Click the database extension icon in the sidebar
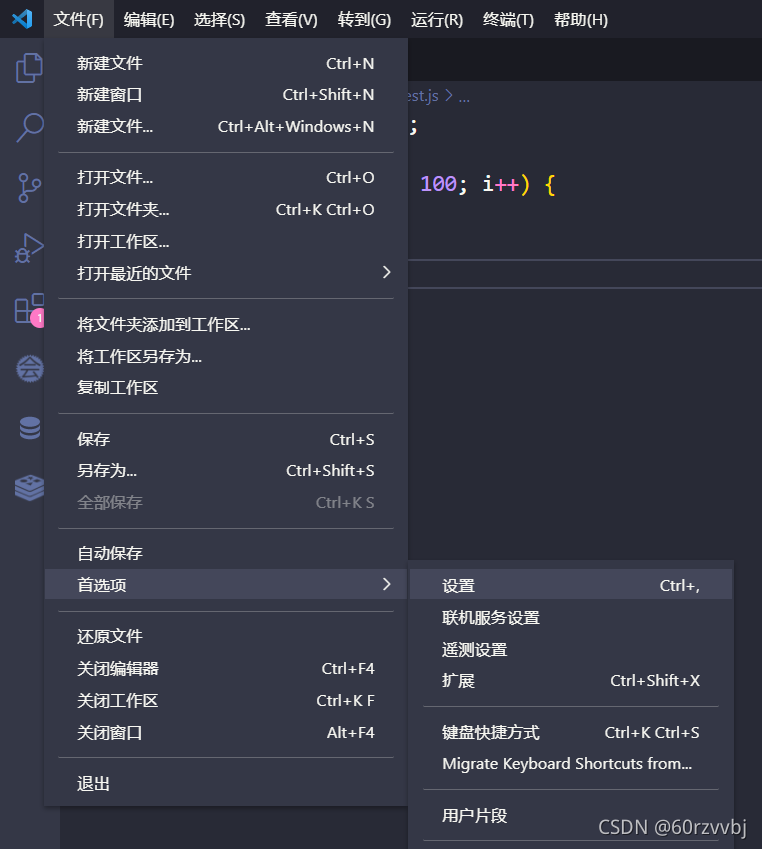Screen dimensions: 762x849 (29, 427)
